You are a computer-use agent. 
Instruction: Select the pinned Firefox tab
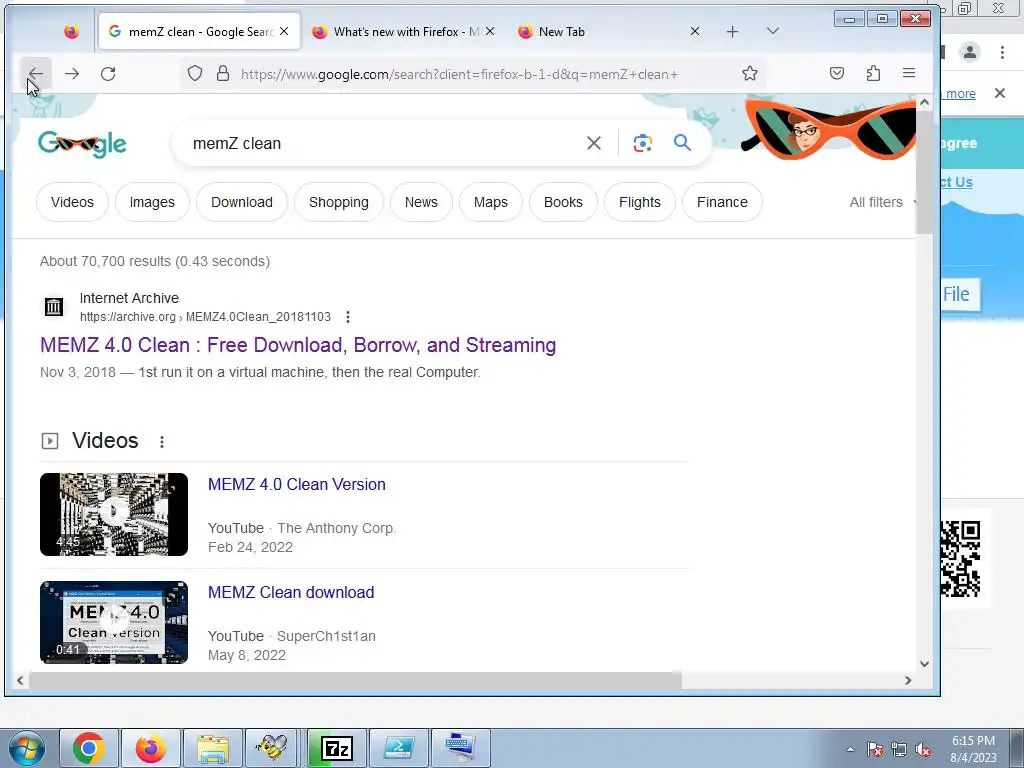(71, 31)
